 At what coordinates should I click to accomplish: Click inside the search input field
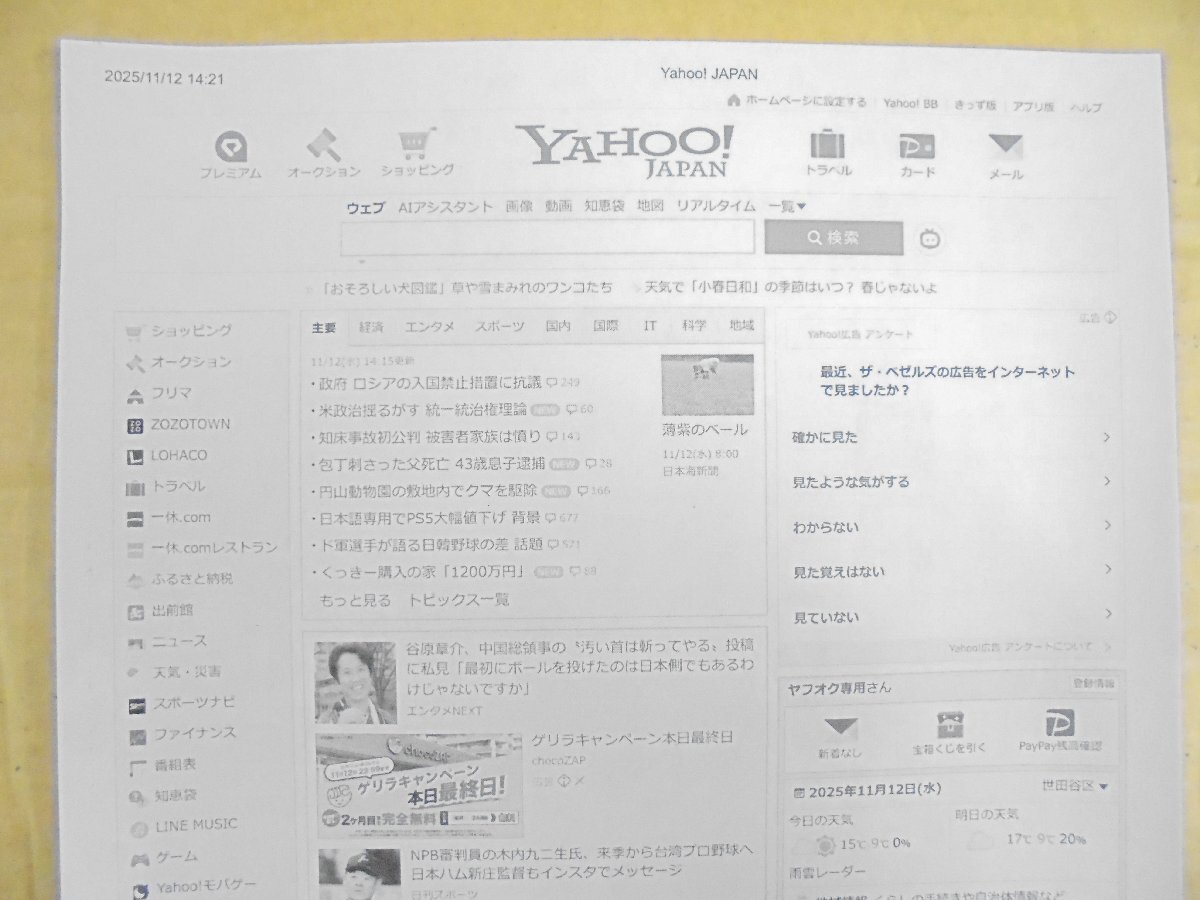click(x=545, y=237)
